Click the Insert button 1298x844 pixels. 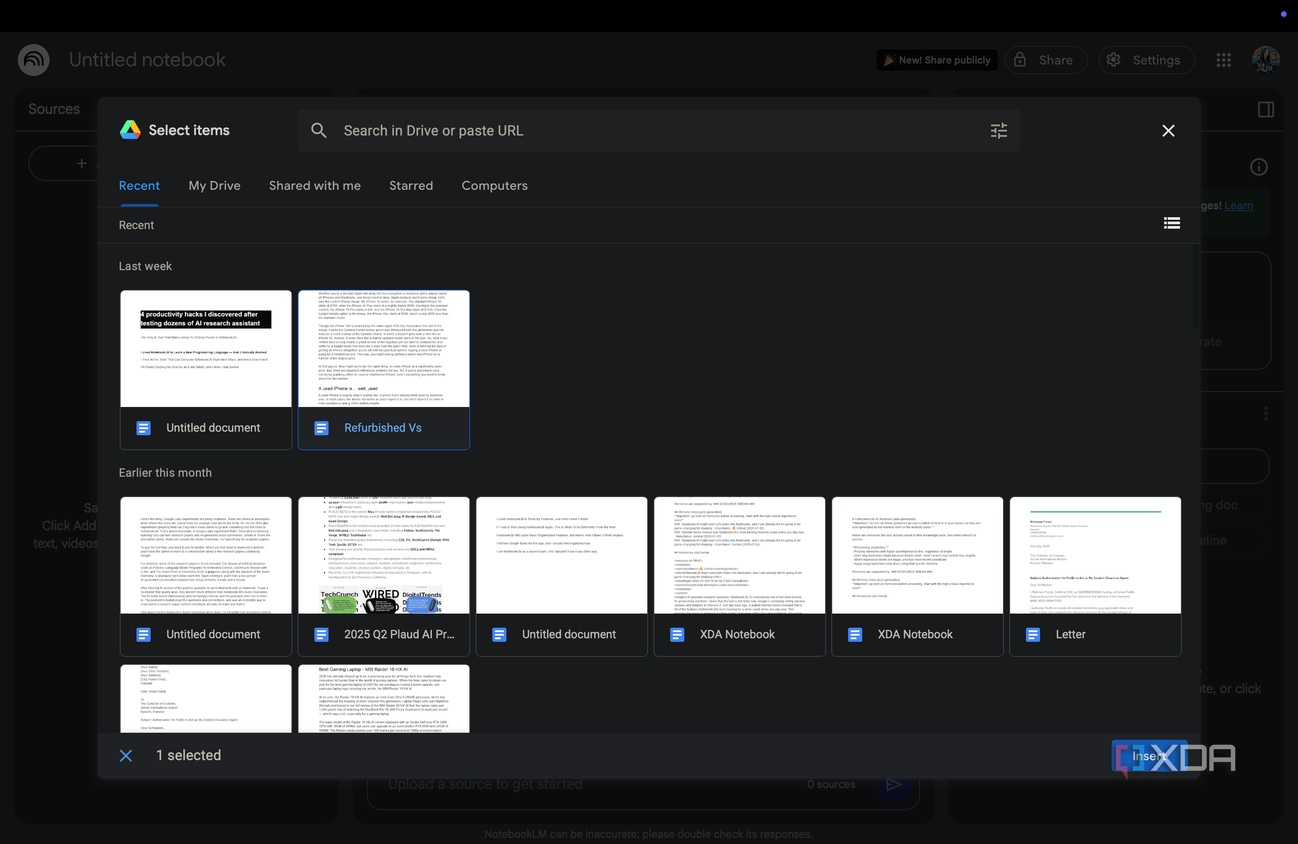coord(1150,756)
